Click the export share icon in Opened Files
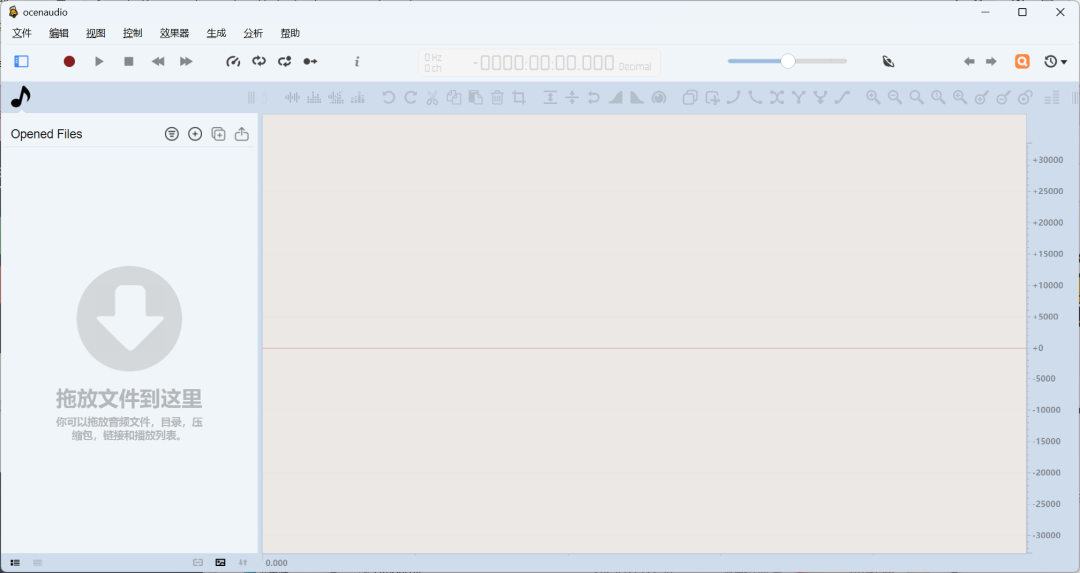The image size is (1080, 573). point(242,134)
